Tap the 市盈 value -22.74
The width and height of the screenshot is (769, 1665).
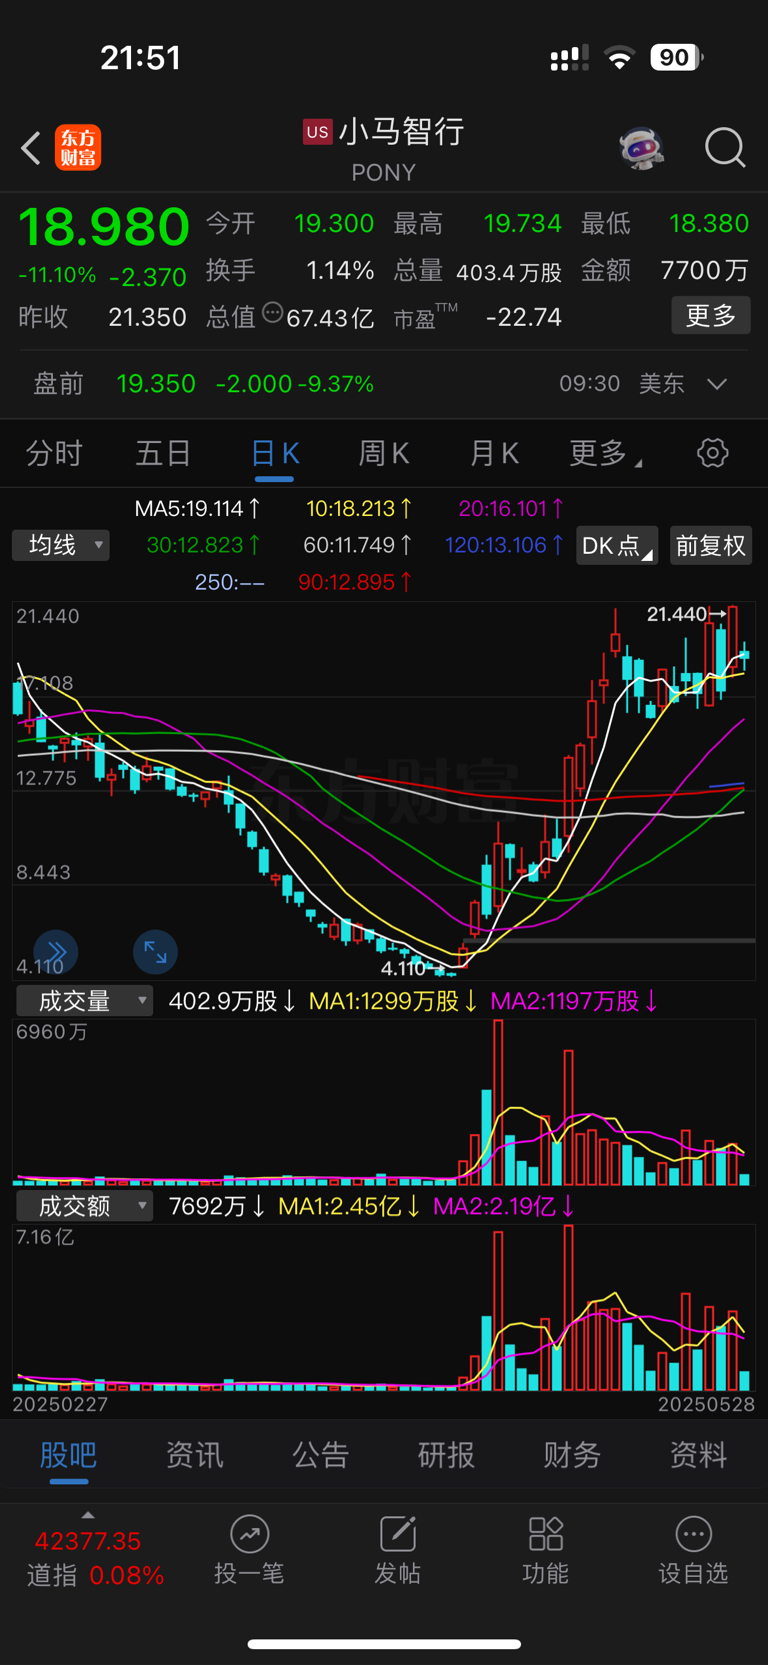(x=523, y=317)
